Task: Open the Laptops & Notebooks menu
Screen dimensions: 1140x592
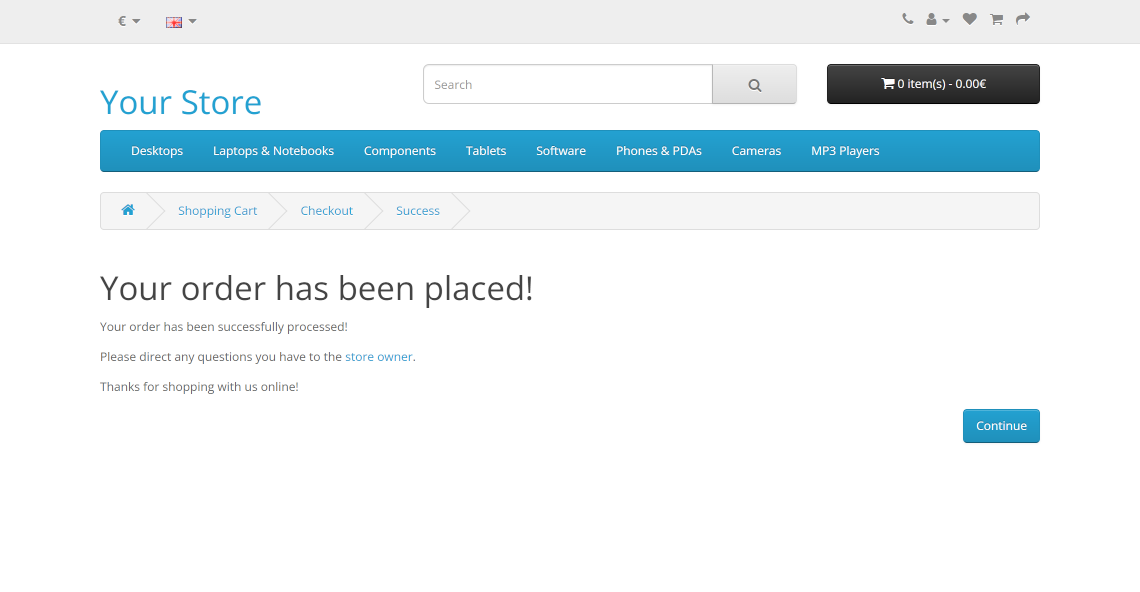Action: 273,151
